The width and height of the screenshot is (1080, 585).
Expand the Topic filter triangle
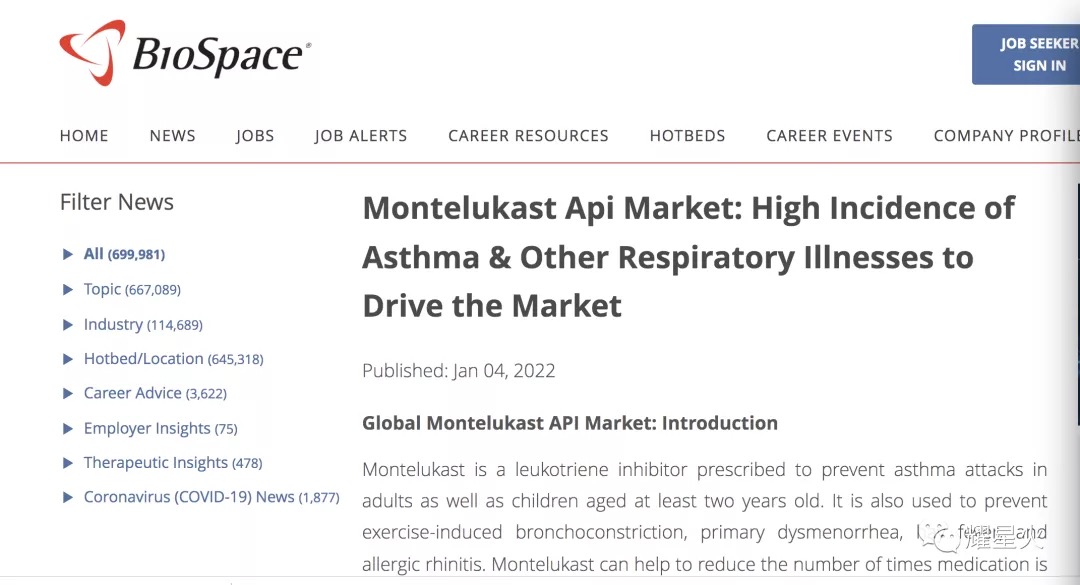68,289
